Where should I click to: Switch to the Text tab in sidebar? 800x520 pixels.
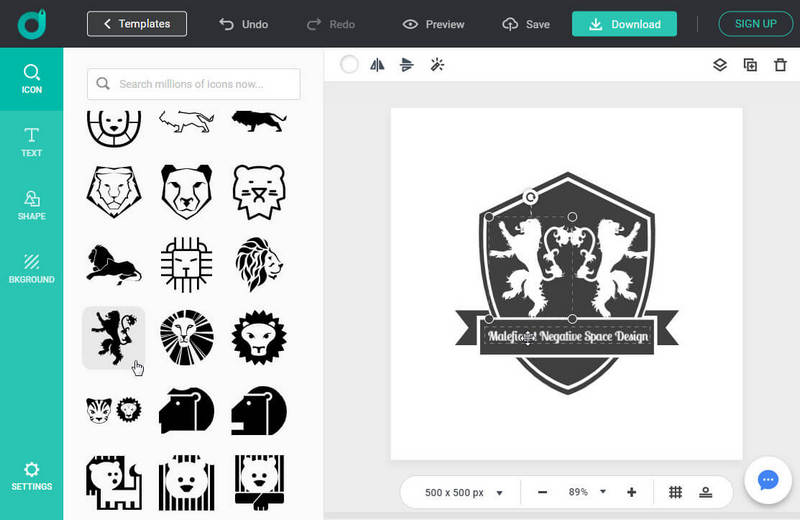pos(32,142)
